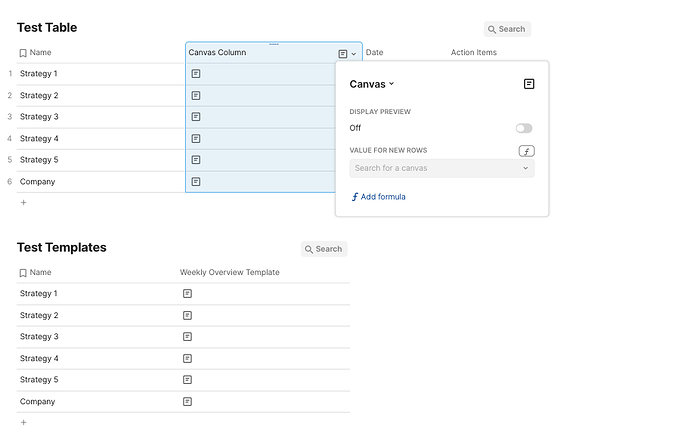The width and height of the screenshot is (690, 436).
Task: Open canvas icon in Strategy 3 Test Table row
Action: 196,117
